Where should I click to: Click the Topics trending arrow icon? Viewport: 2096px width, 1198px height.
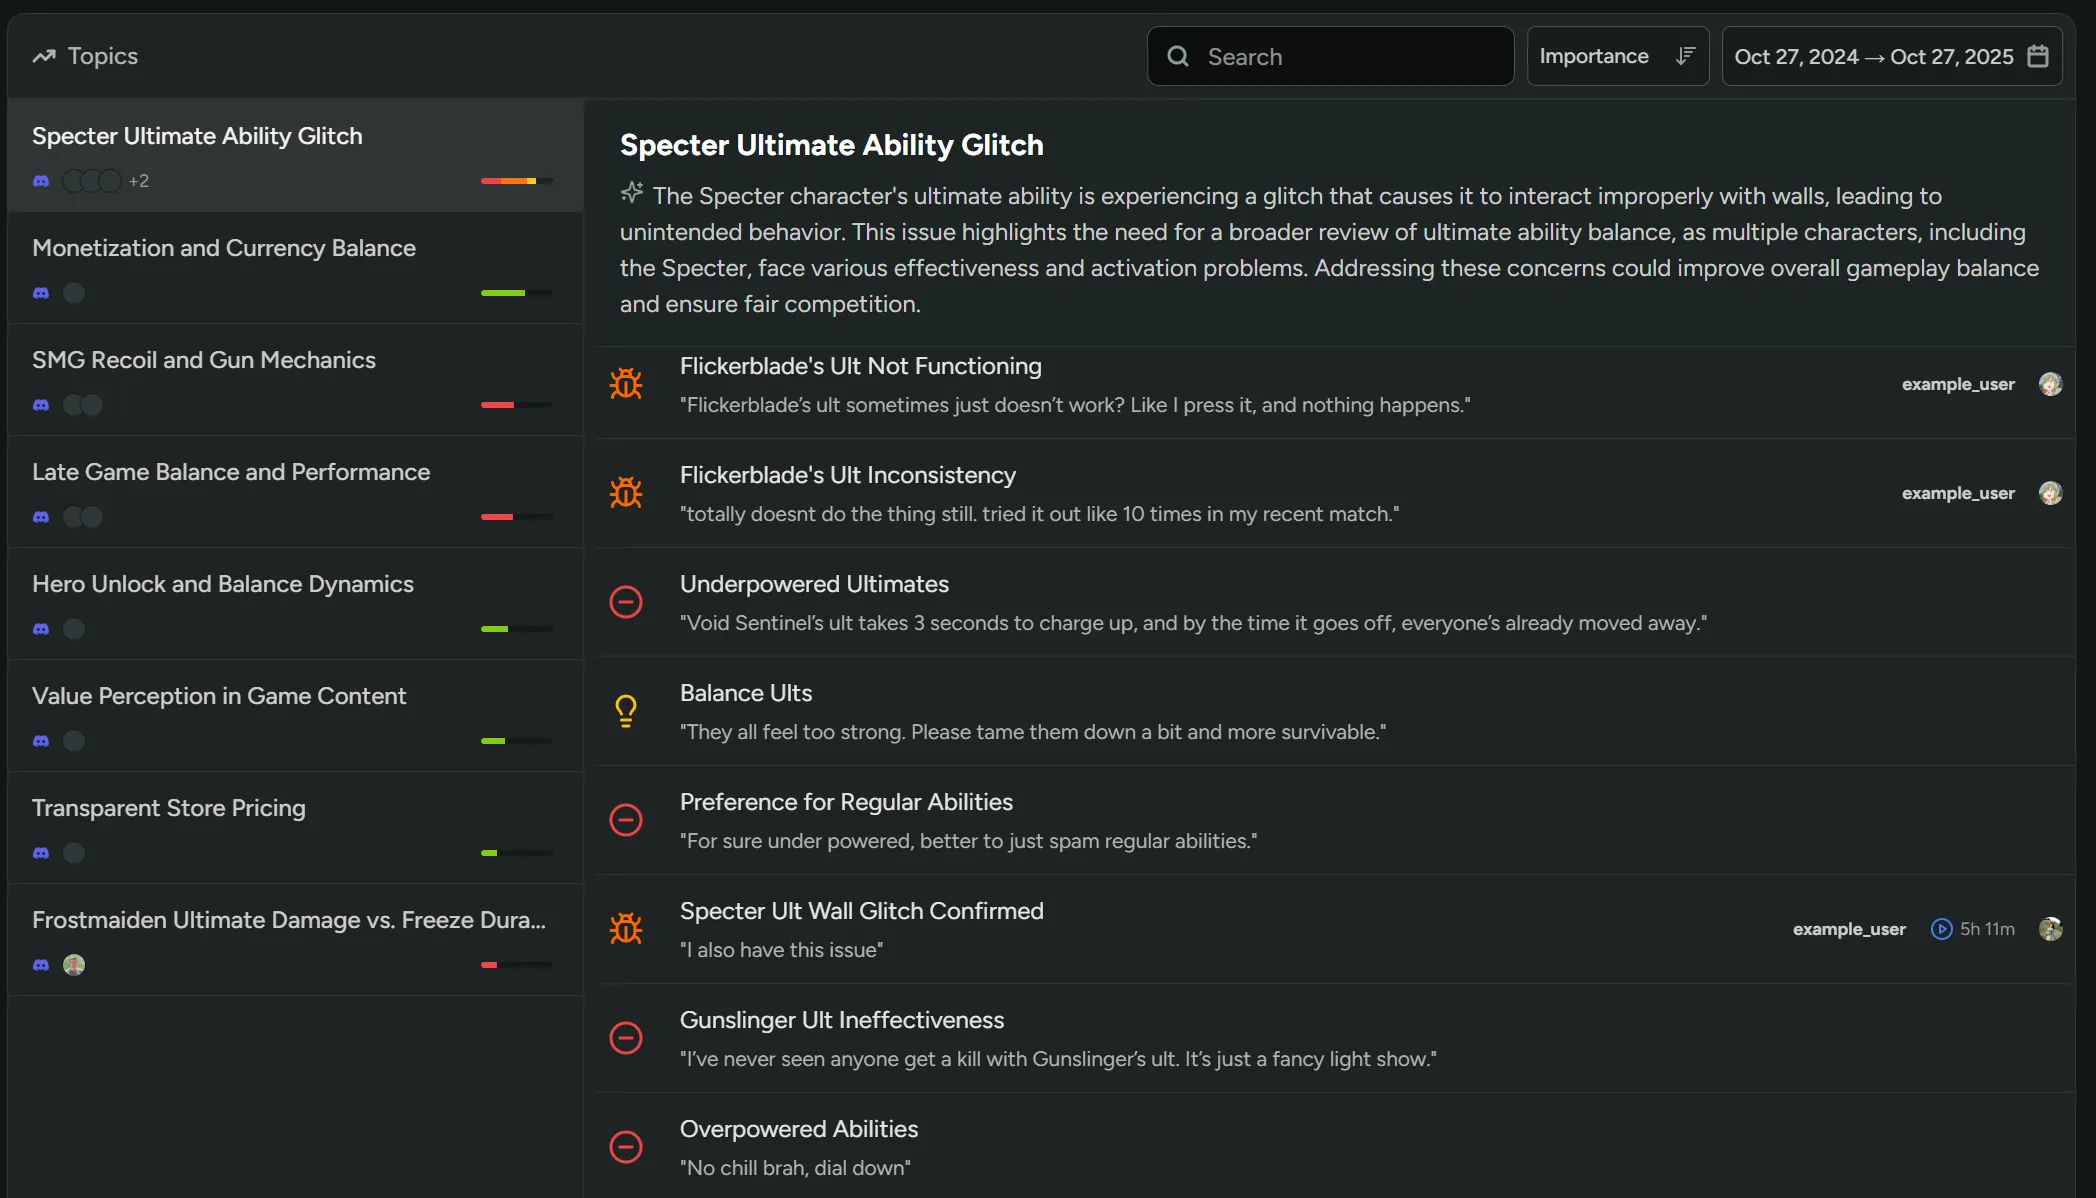click(x=44, y=56)
